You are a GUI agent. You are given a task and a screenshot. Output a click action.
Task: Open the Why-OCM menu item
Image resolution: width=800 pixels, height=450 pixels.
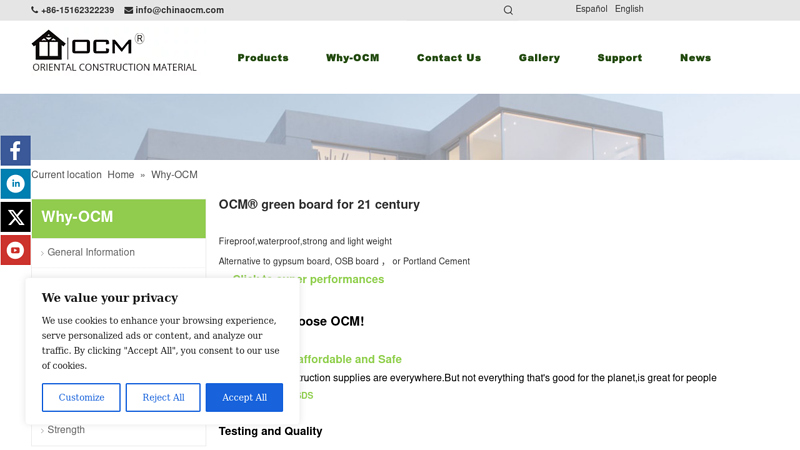coord(353,58)
